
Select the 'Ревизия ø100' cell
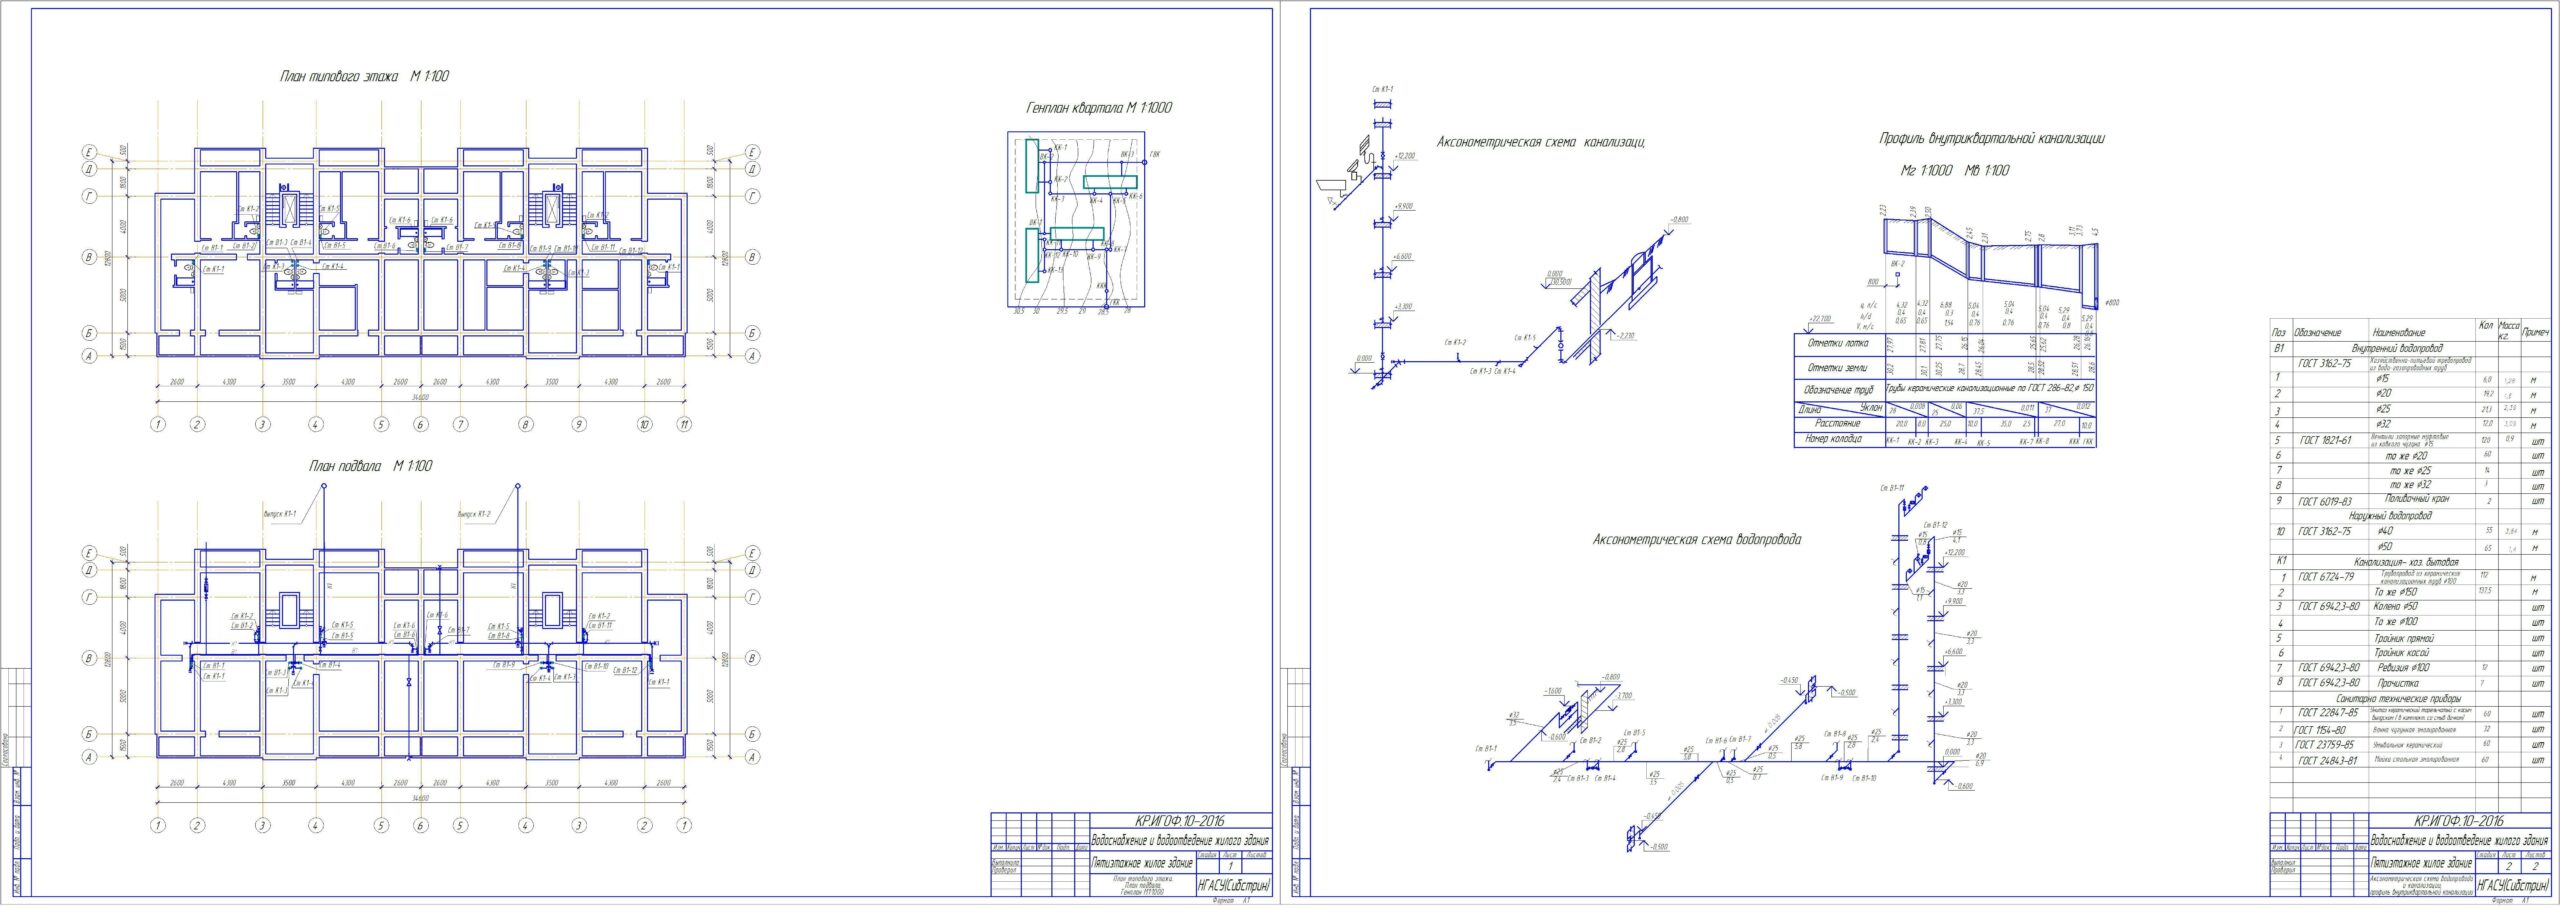click(2403, 668)
